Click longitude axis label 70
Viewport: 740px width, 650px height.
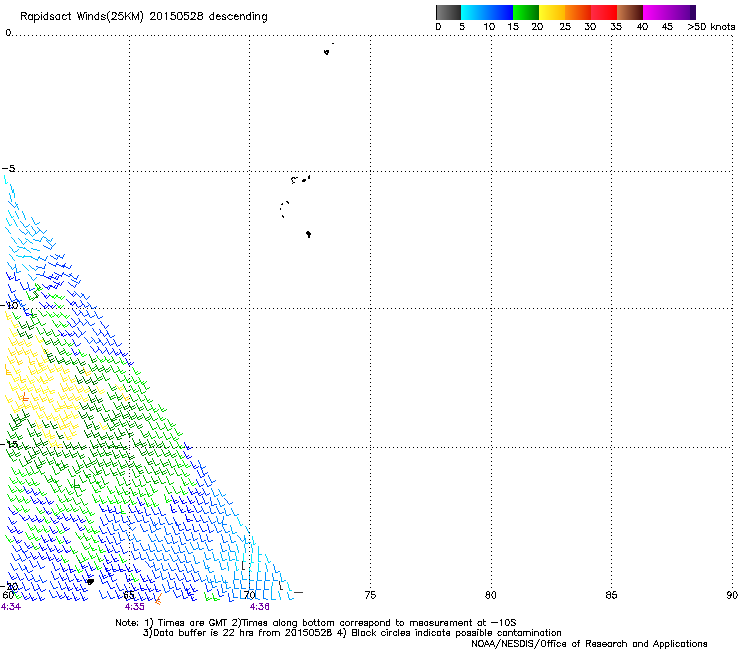tap(250, 595)
